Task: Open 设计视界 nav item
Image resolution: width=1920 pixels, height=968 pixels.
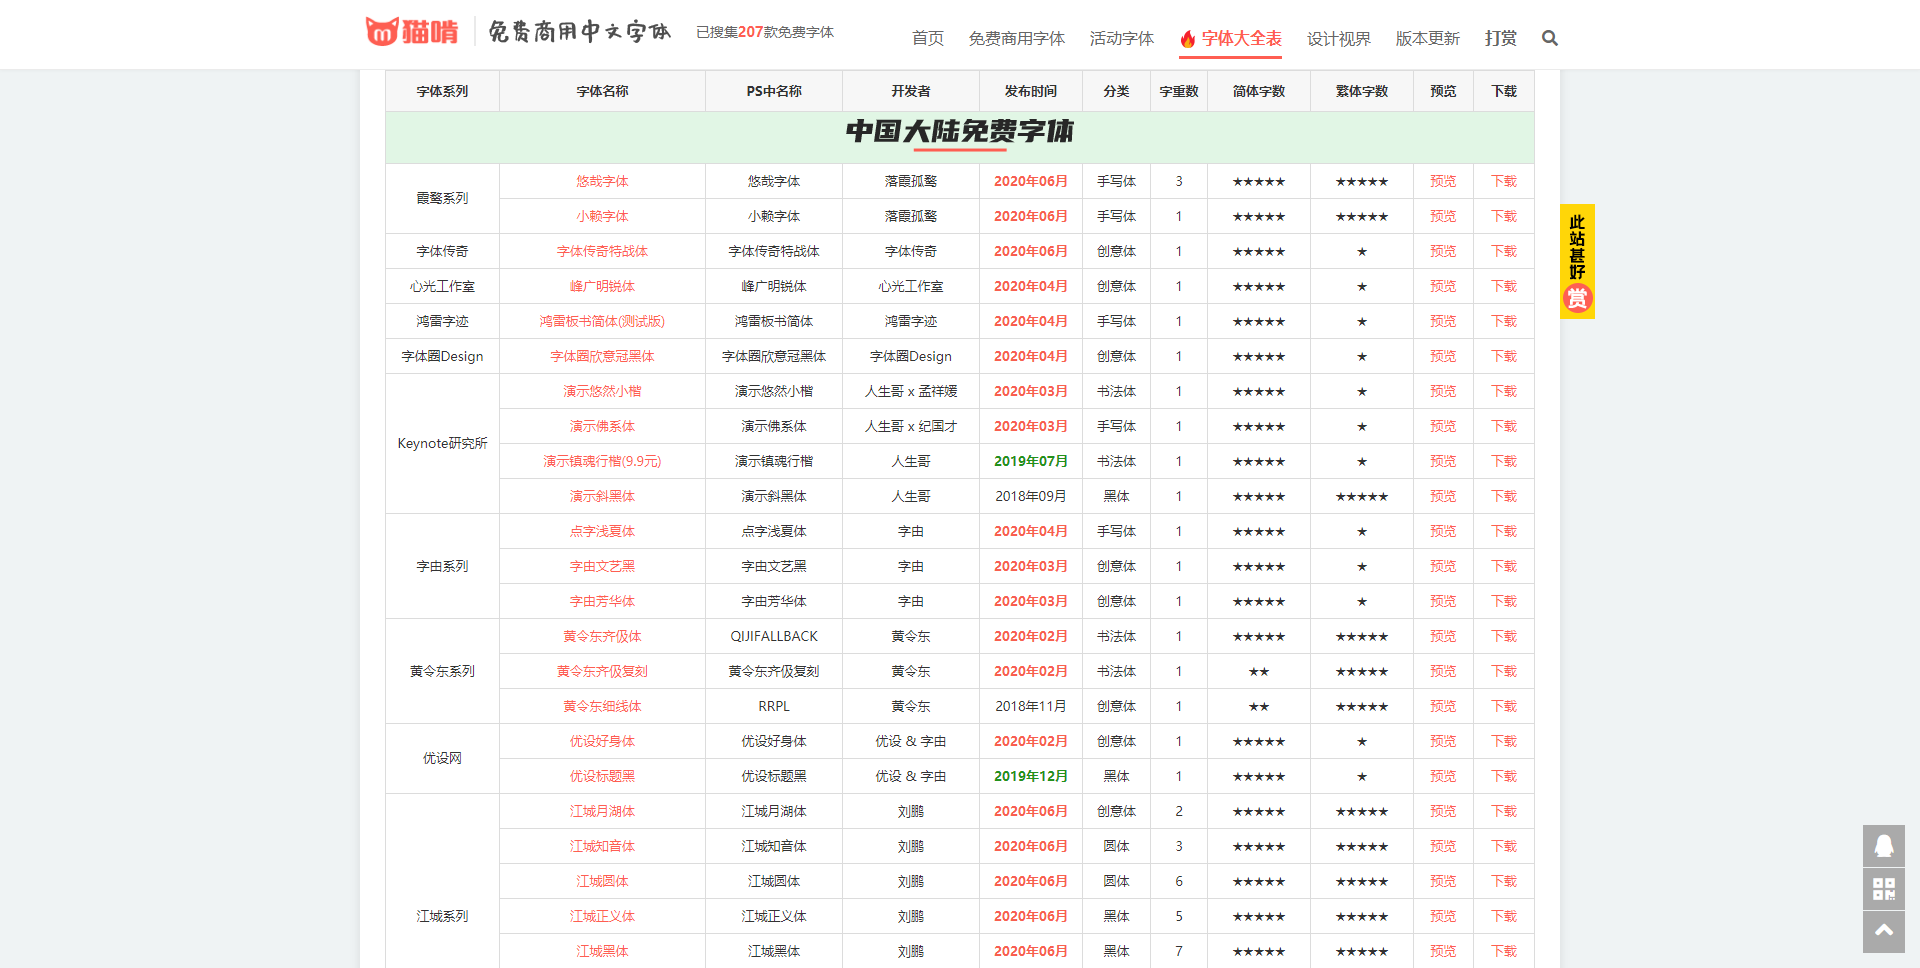Action: point(1339,38)
